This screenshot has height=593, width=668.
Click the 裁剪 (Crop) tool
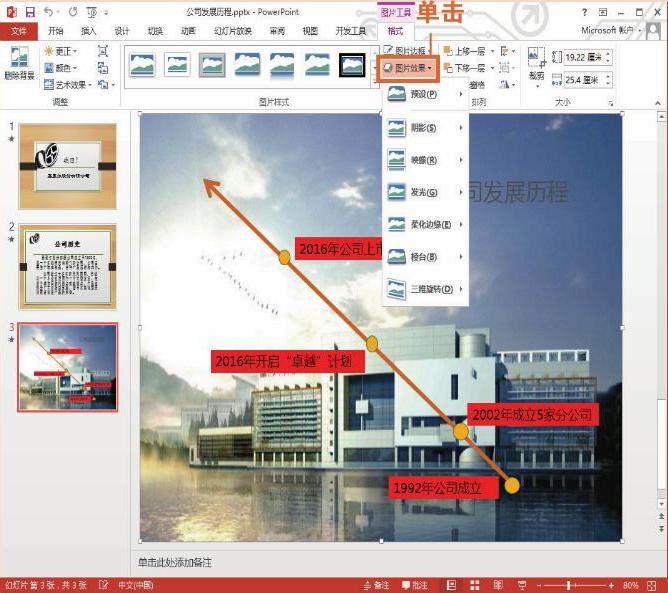[x=536, y=66]
